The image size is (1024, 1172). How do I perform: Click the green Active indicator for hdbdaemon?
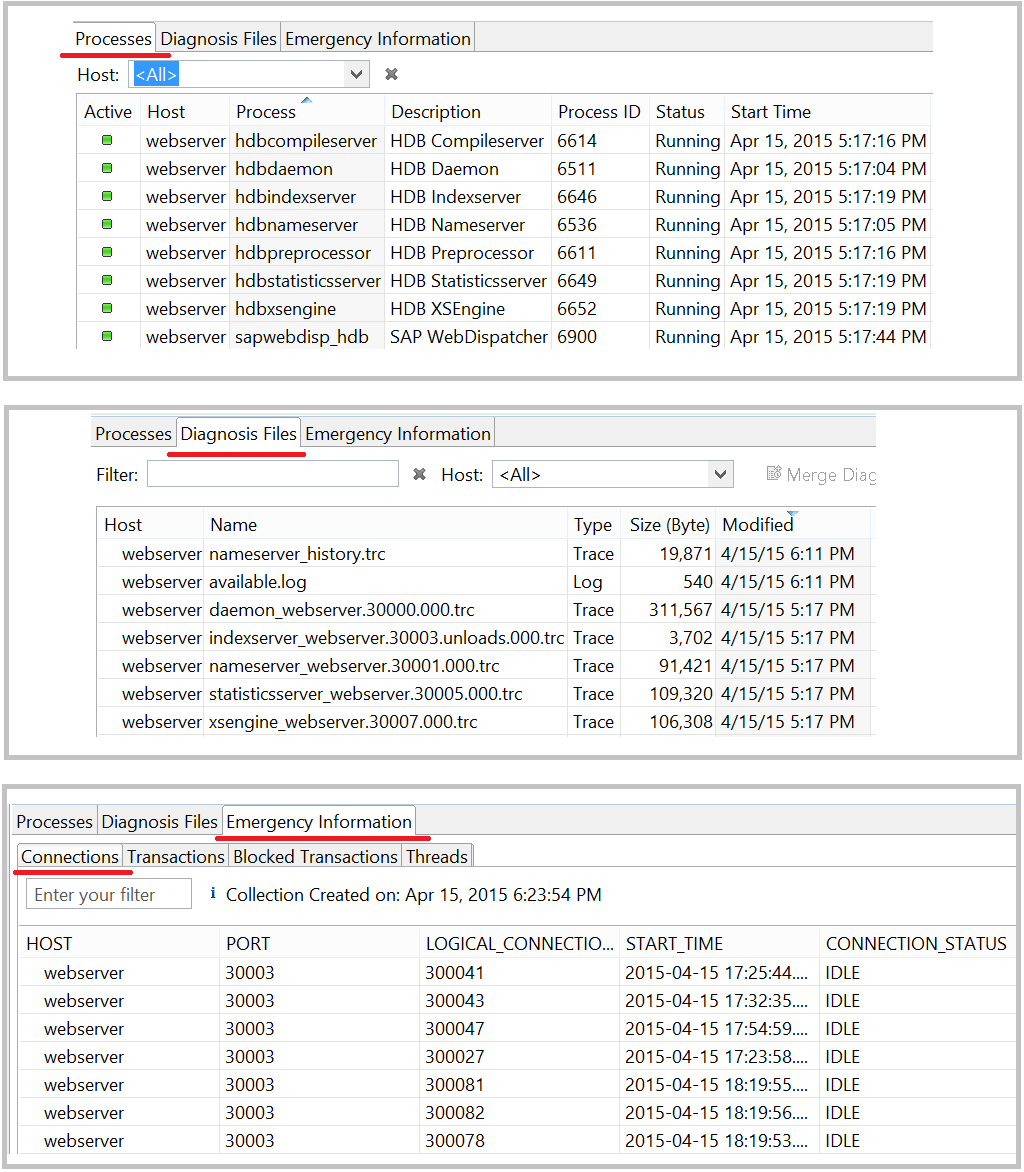[108, 168]
